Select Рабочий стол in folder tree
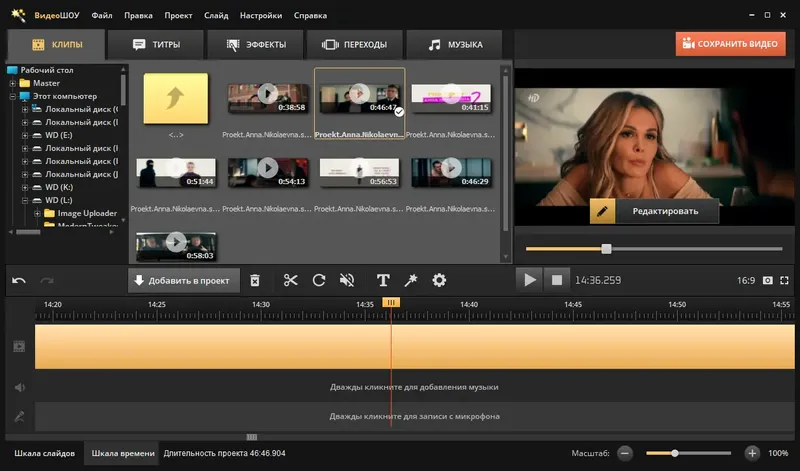Viewport: 800px width, 471px height. tap(46, 70)
